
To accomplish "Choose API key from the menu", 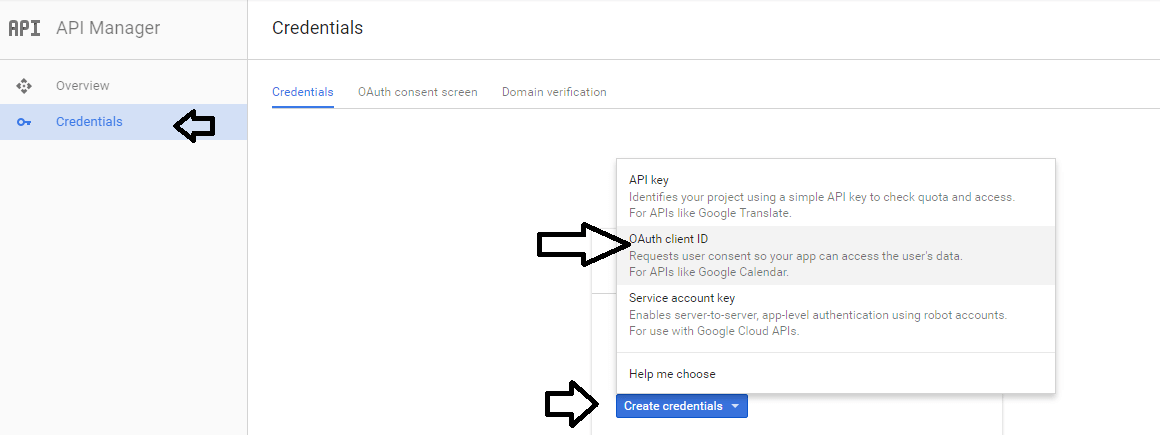I will [835, 196].
